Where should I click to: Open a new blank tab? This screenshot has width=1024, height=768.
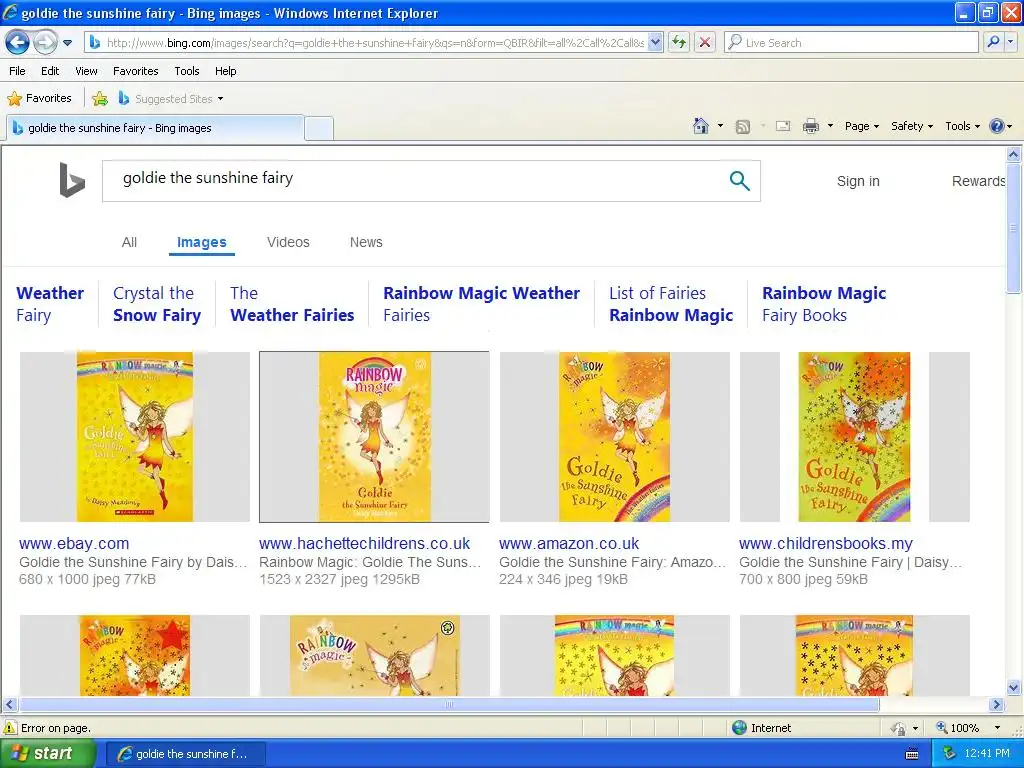pyautogui.click(x=319, y=129)
